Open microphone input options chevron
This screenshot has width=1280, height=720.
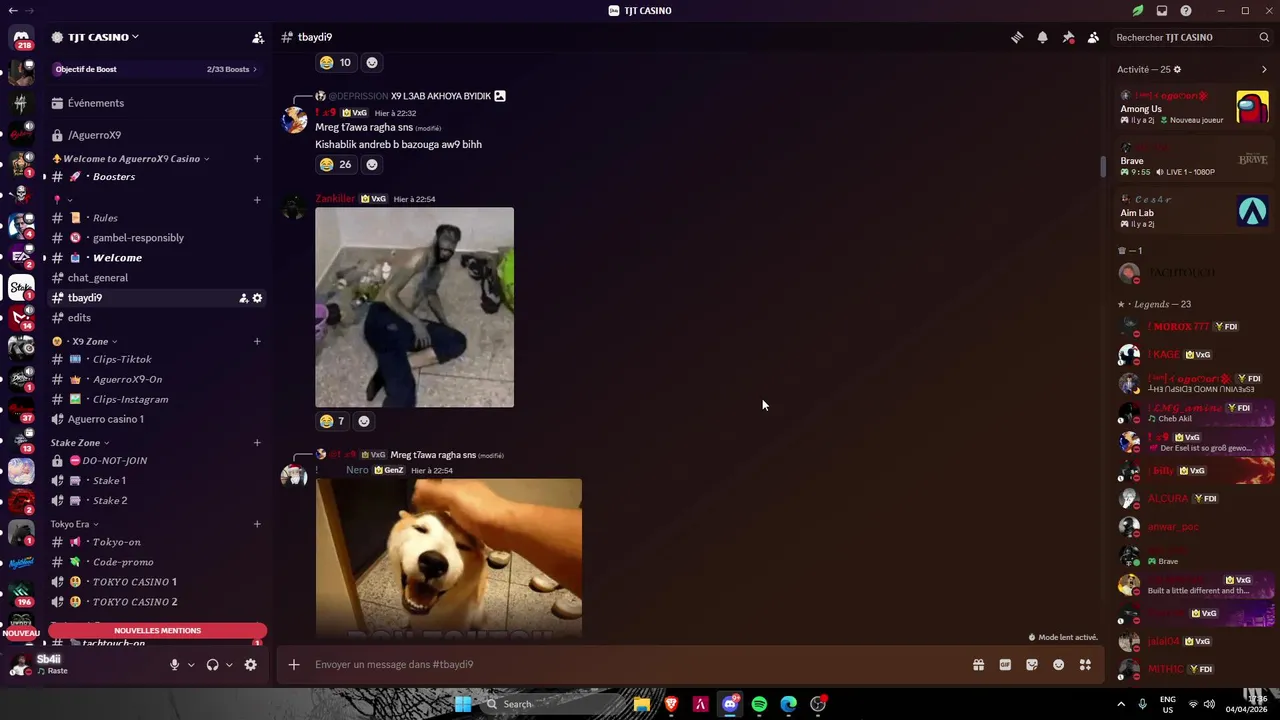pos(191,665)
